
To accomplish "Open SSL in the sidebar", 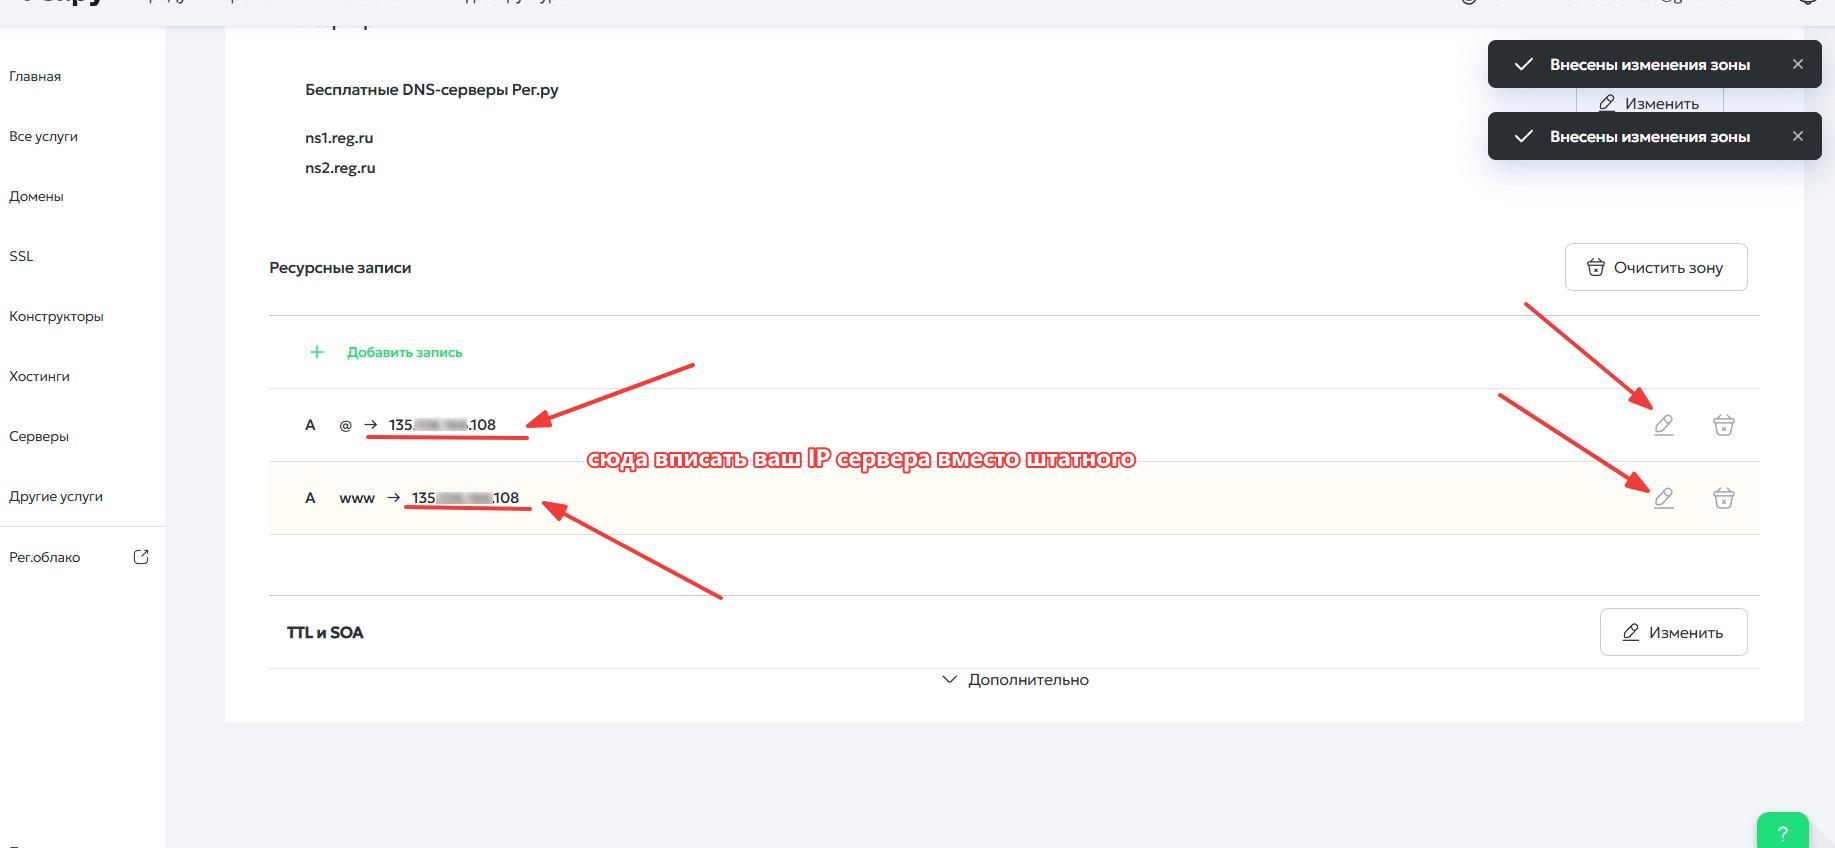I will (x=21, y=256).
